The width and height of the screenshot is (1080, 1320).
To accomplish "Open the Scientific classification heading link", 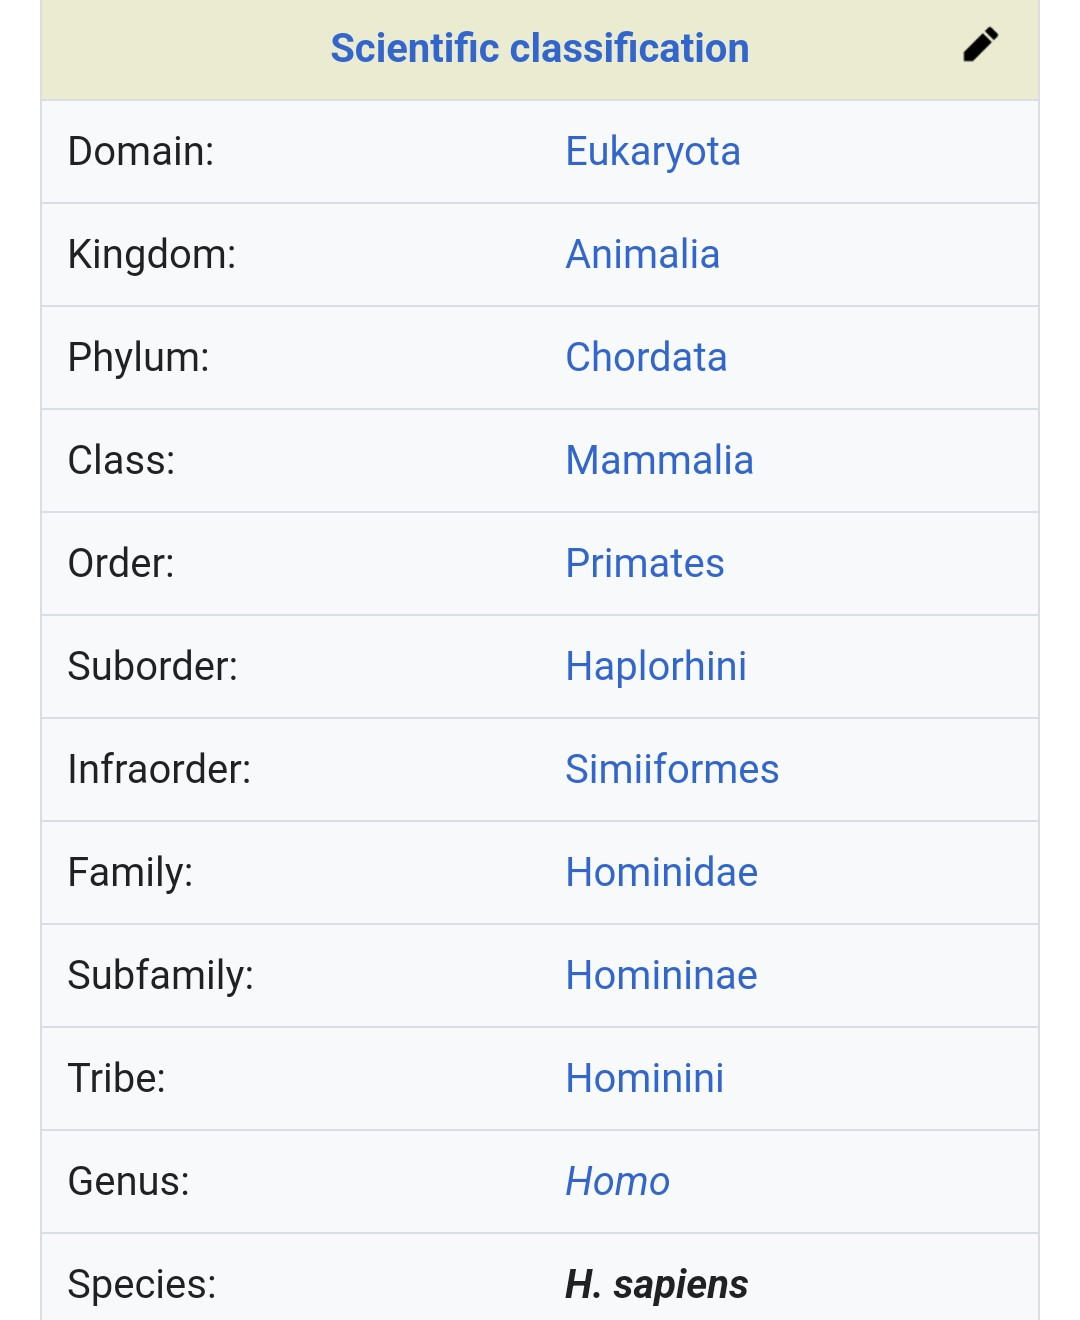I will (540, 48).
